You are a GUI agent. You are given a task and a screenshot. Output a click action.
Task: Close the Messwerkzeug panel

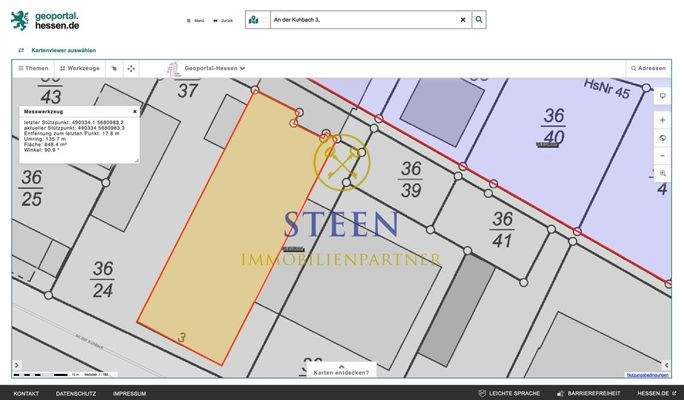click(135, 111)
